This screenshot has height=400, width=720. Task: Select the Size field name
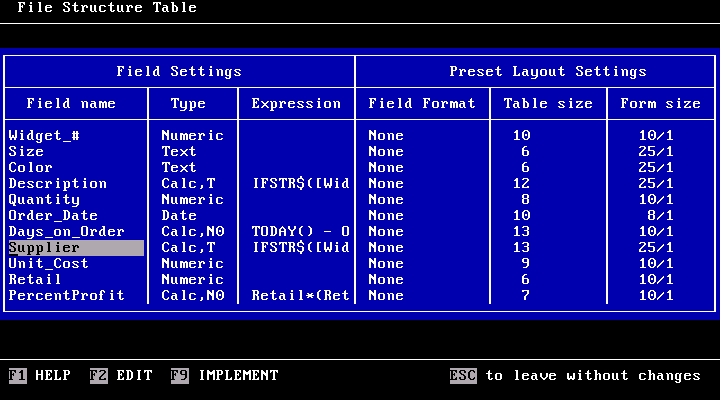26,152
